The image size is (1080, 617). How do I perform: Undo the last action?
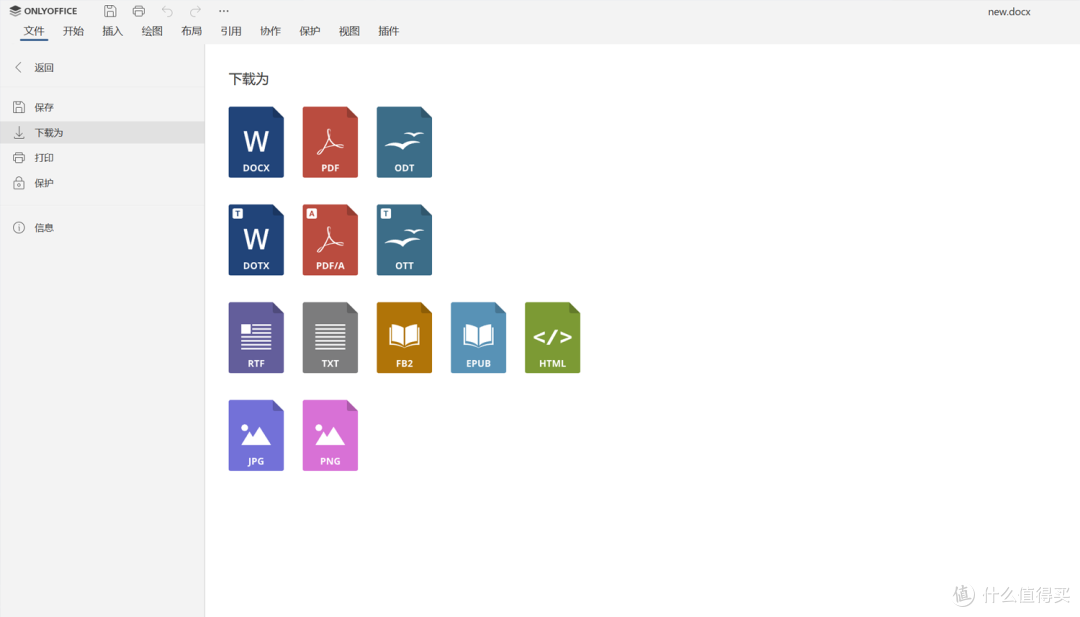(x=167, y=11)
